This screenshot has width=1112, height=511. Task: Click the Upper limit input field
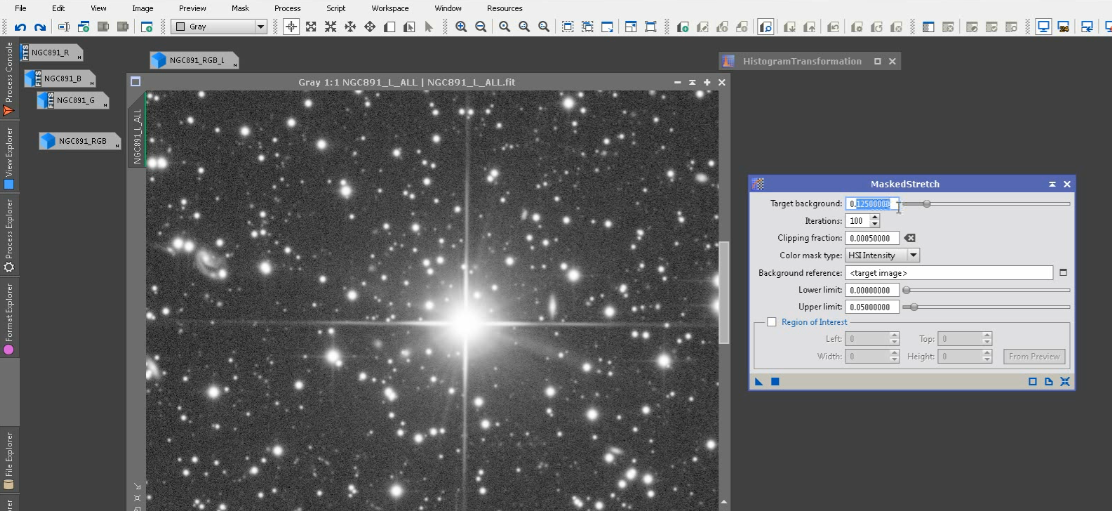(872, 307)
